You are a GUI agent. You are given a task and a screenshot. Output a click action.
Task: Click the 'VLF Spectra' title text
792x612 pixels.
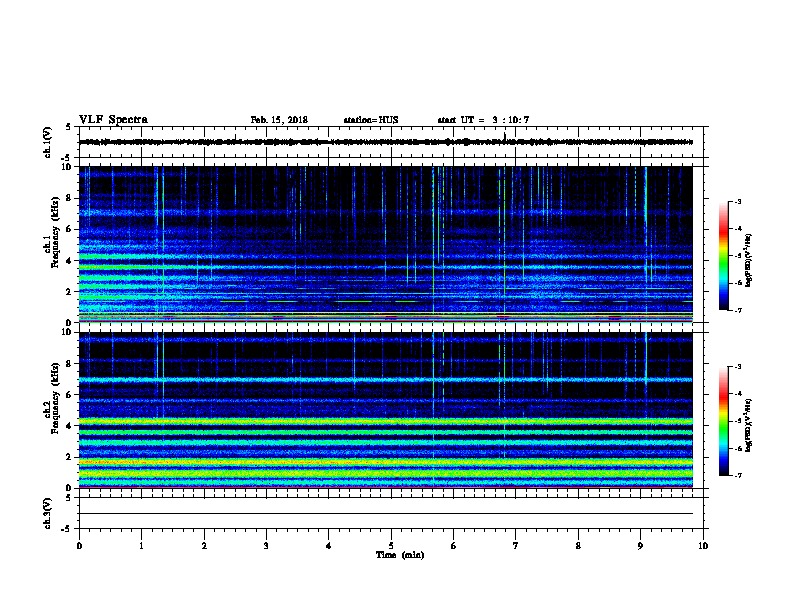113,120
